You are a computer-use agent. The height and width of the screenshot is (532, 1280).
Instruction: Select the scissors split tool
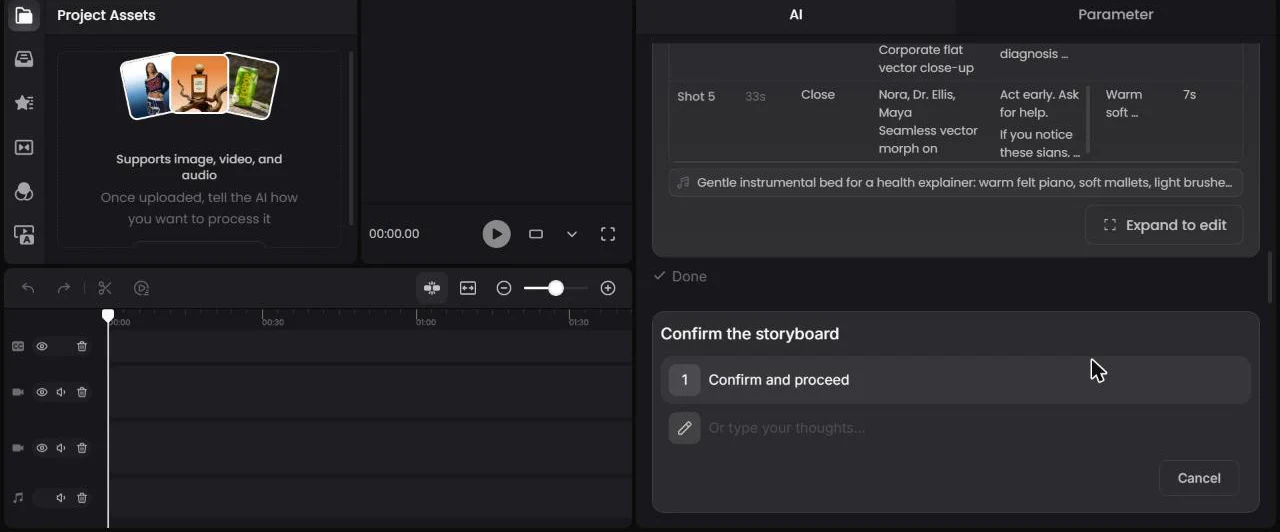pyautogui.click(x=105, y=288)
